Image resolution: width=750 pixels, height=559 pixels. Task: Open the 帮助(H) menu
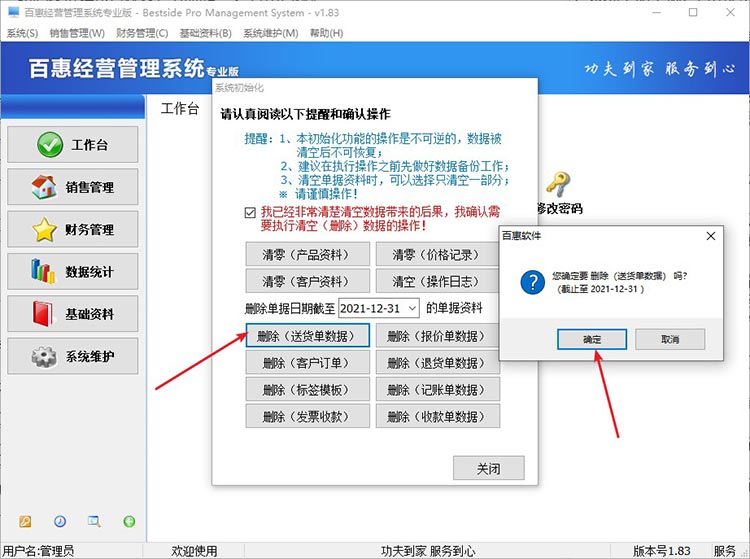click(x=326, y=33)
